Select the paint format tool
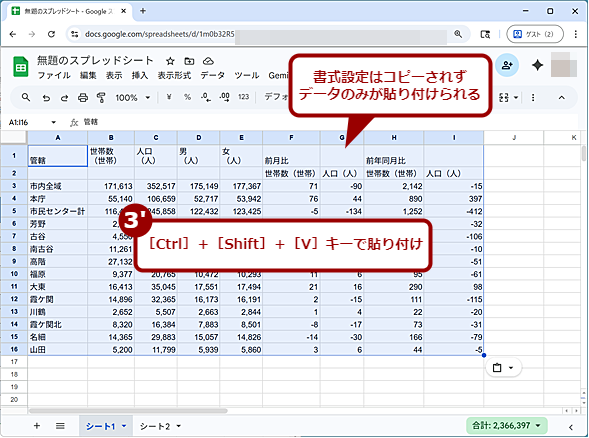 pyautogui.click(x=101, y=98)
